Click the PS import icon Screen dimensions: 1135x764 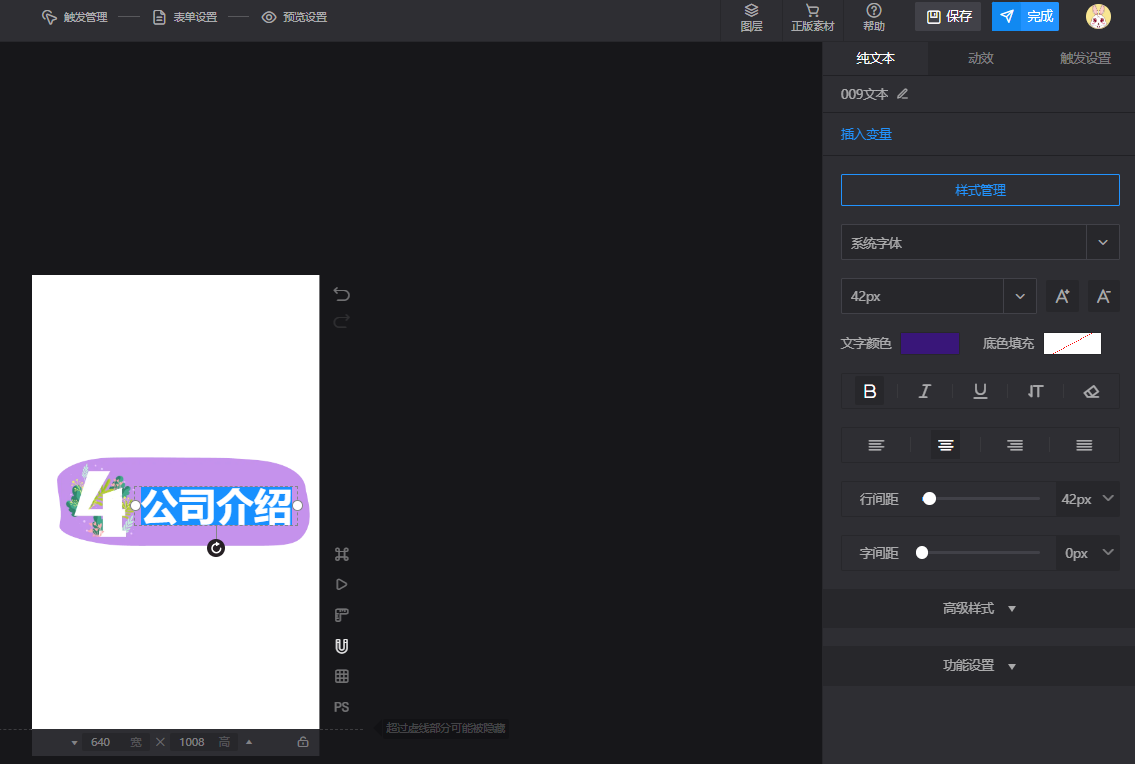pyautogui.click(x=342, y=707)
